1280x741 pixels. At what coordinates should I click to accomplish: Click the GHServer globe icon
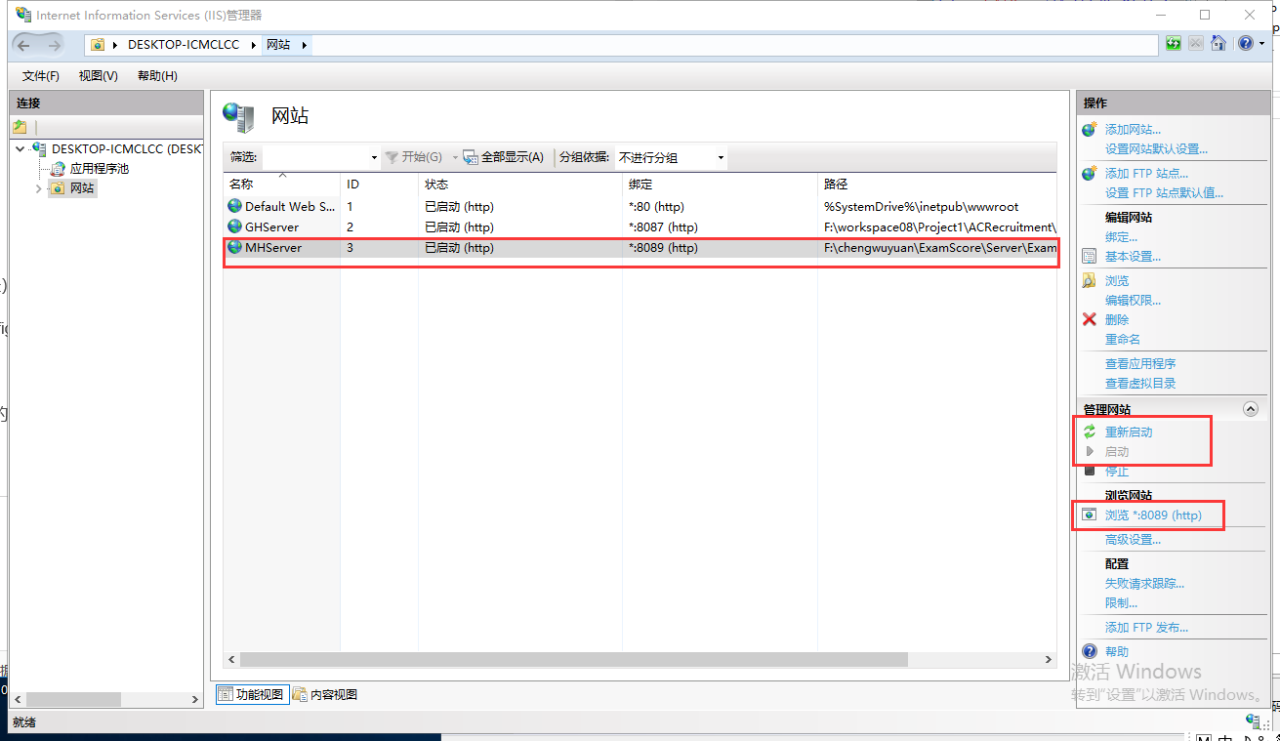coord(235,227)
